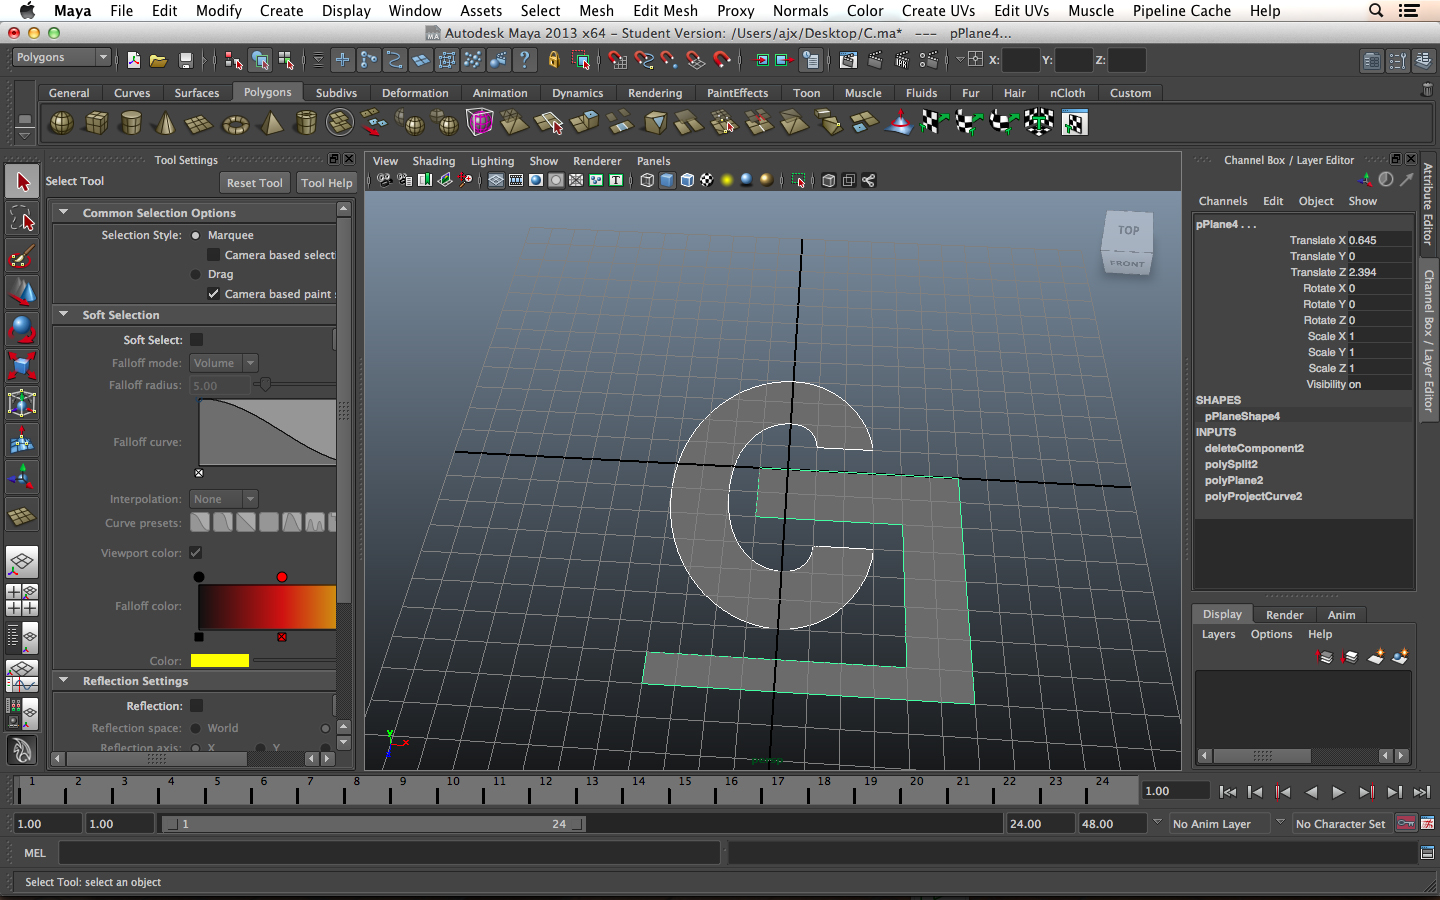Activate the Lasso selection tool
Image resolution: width=1440 pixels, height=900 pixels.
(22, 219)
